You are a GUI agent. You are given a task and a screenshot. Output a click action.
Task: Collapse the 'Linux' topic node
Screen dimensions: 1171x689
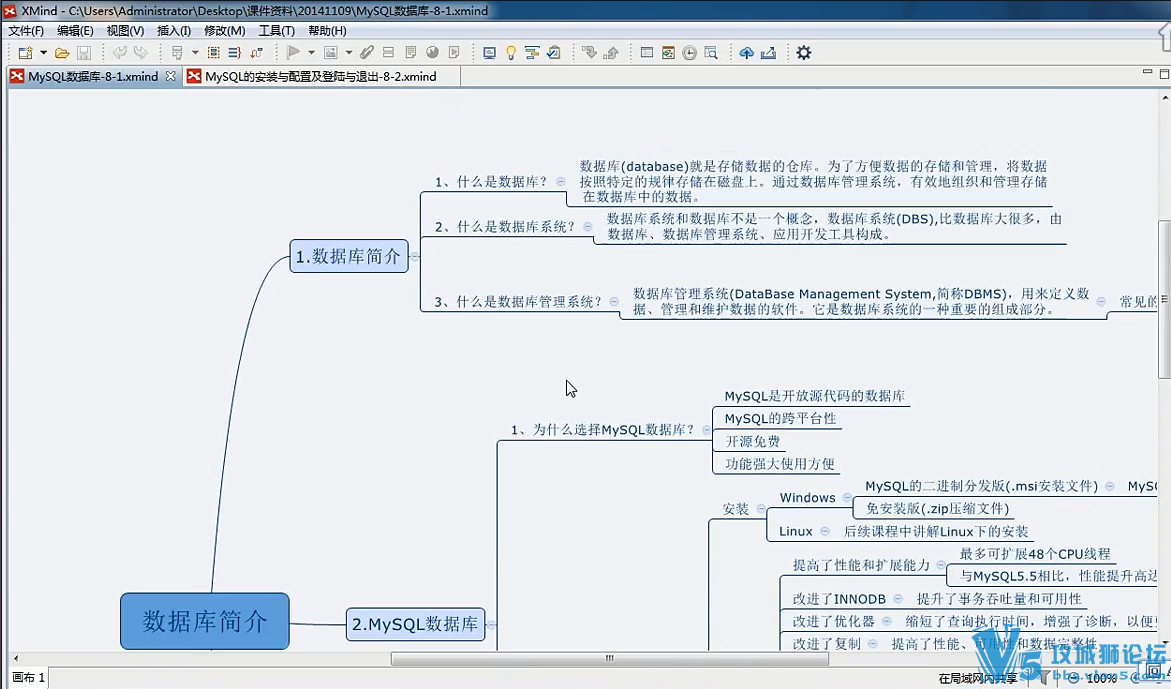(824, 531)
